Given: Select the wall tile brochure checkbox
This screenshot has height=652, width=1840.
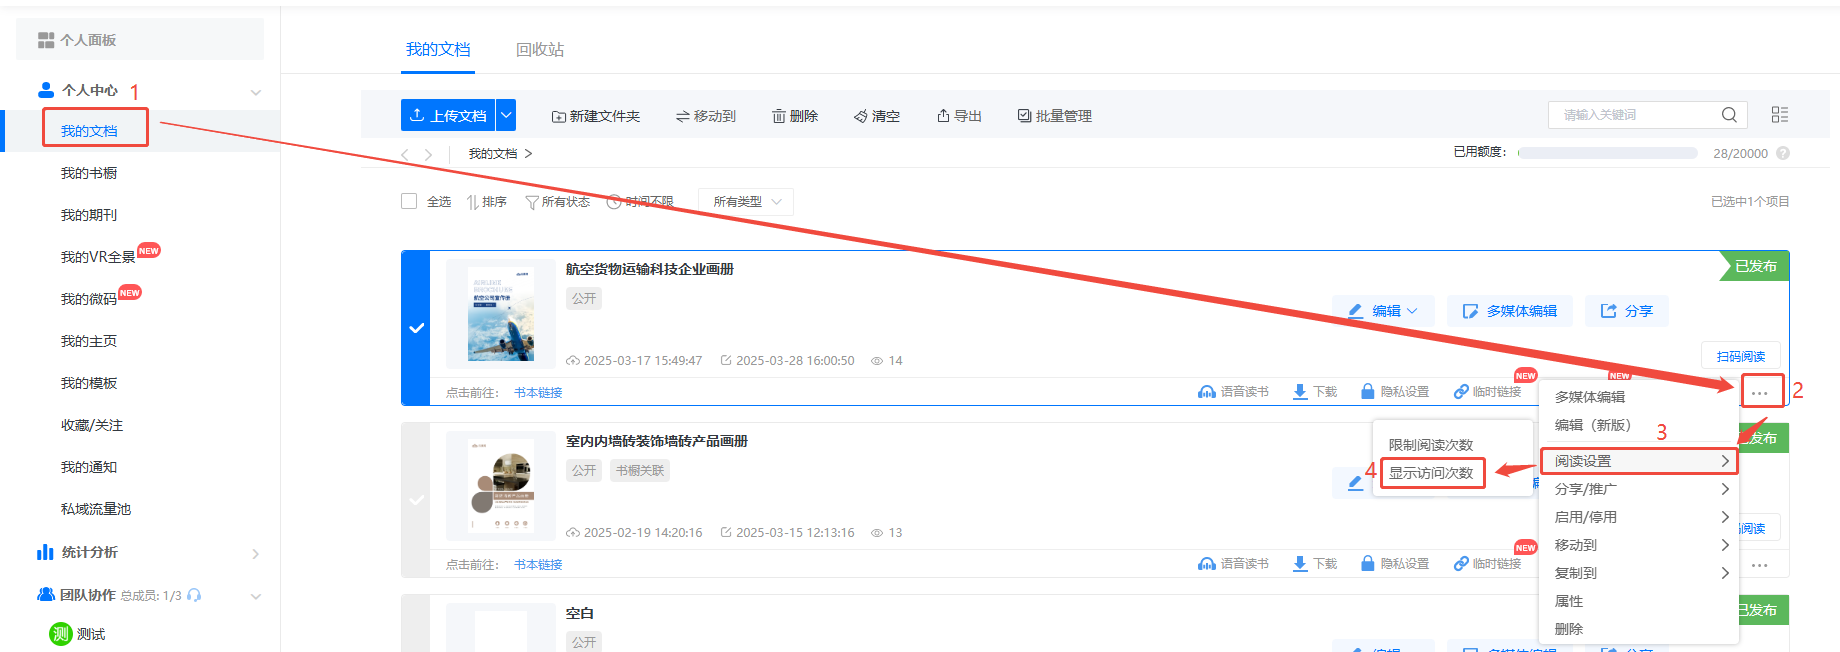Looking at the screenshot, I should 416,500.
